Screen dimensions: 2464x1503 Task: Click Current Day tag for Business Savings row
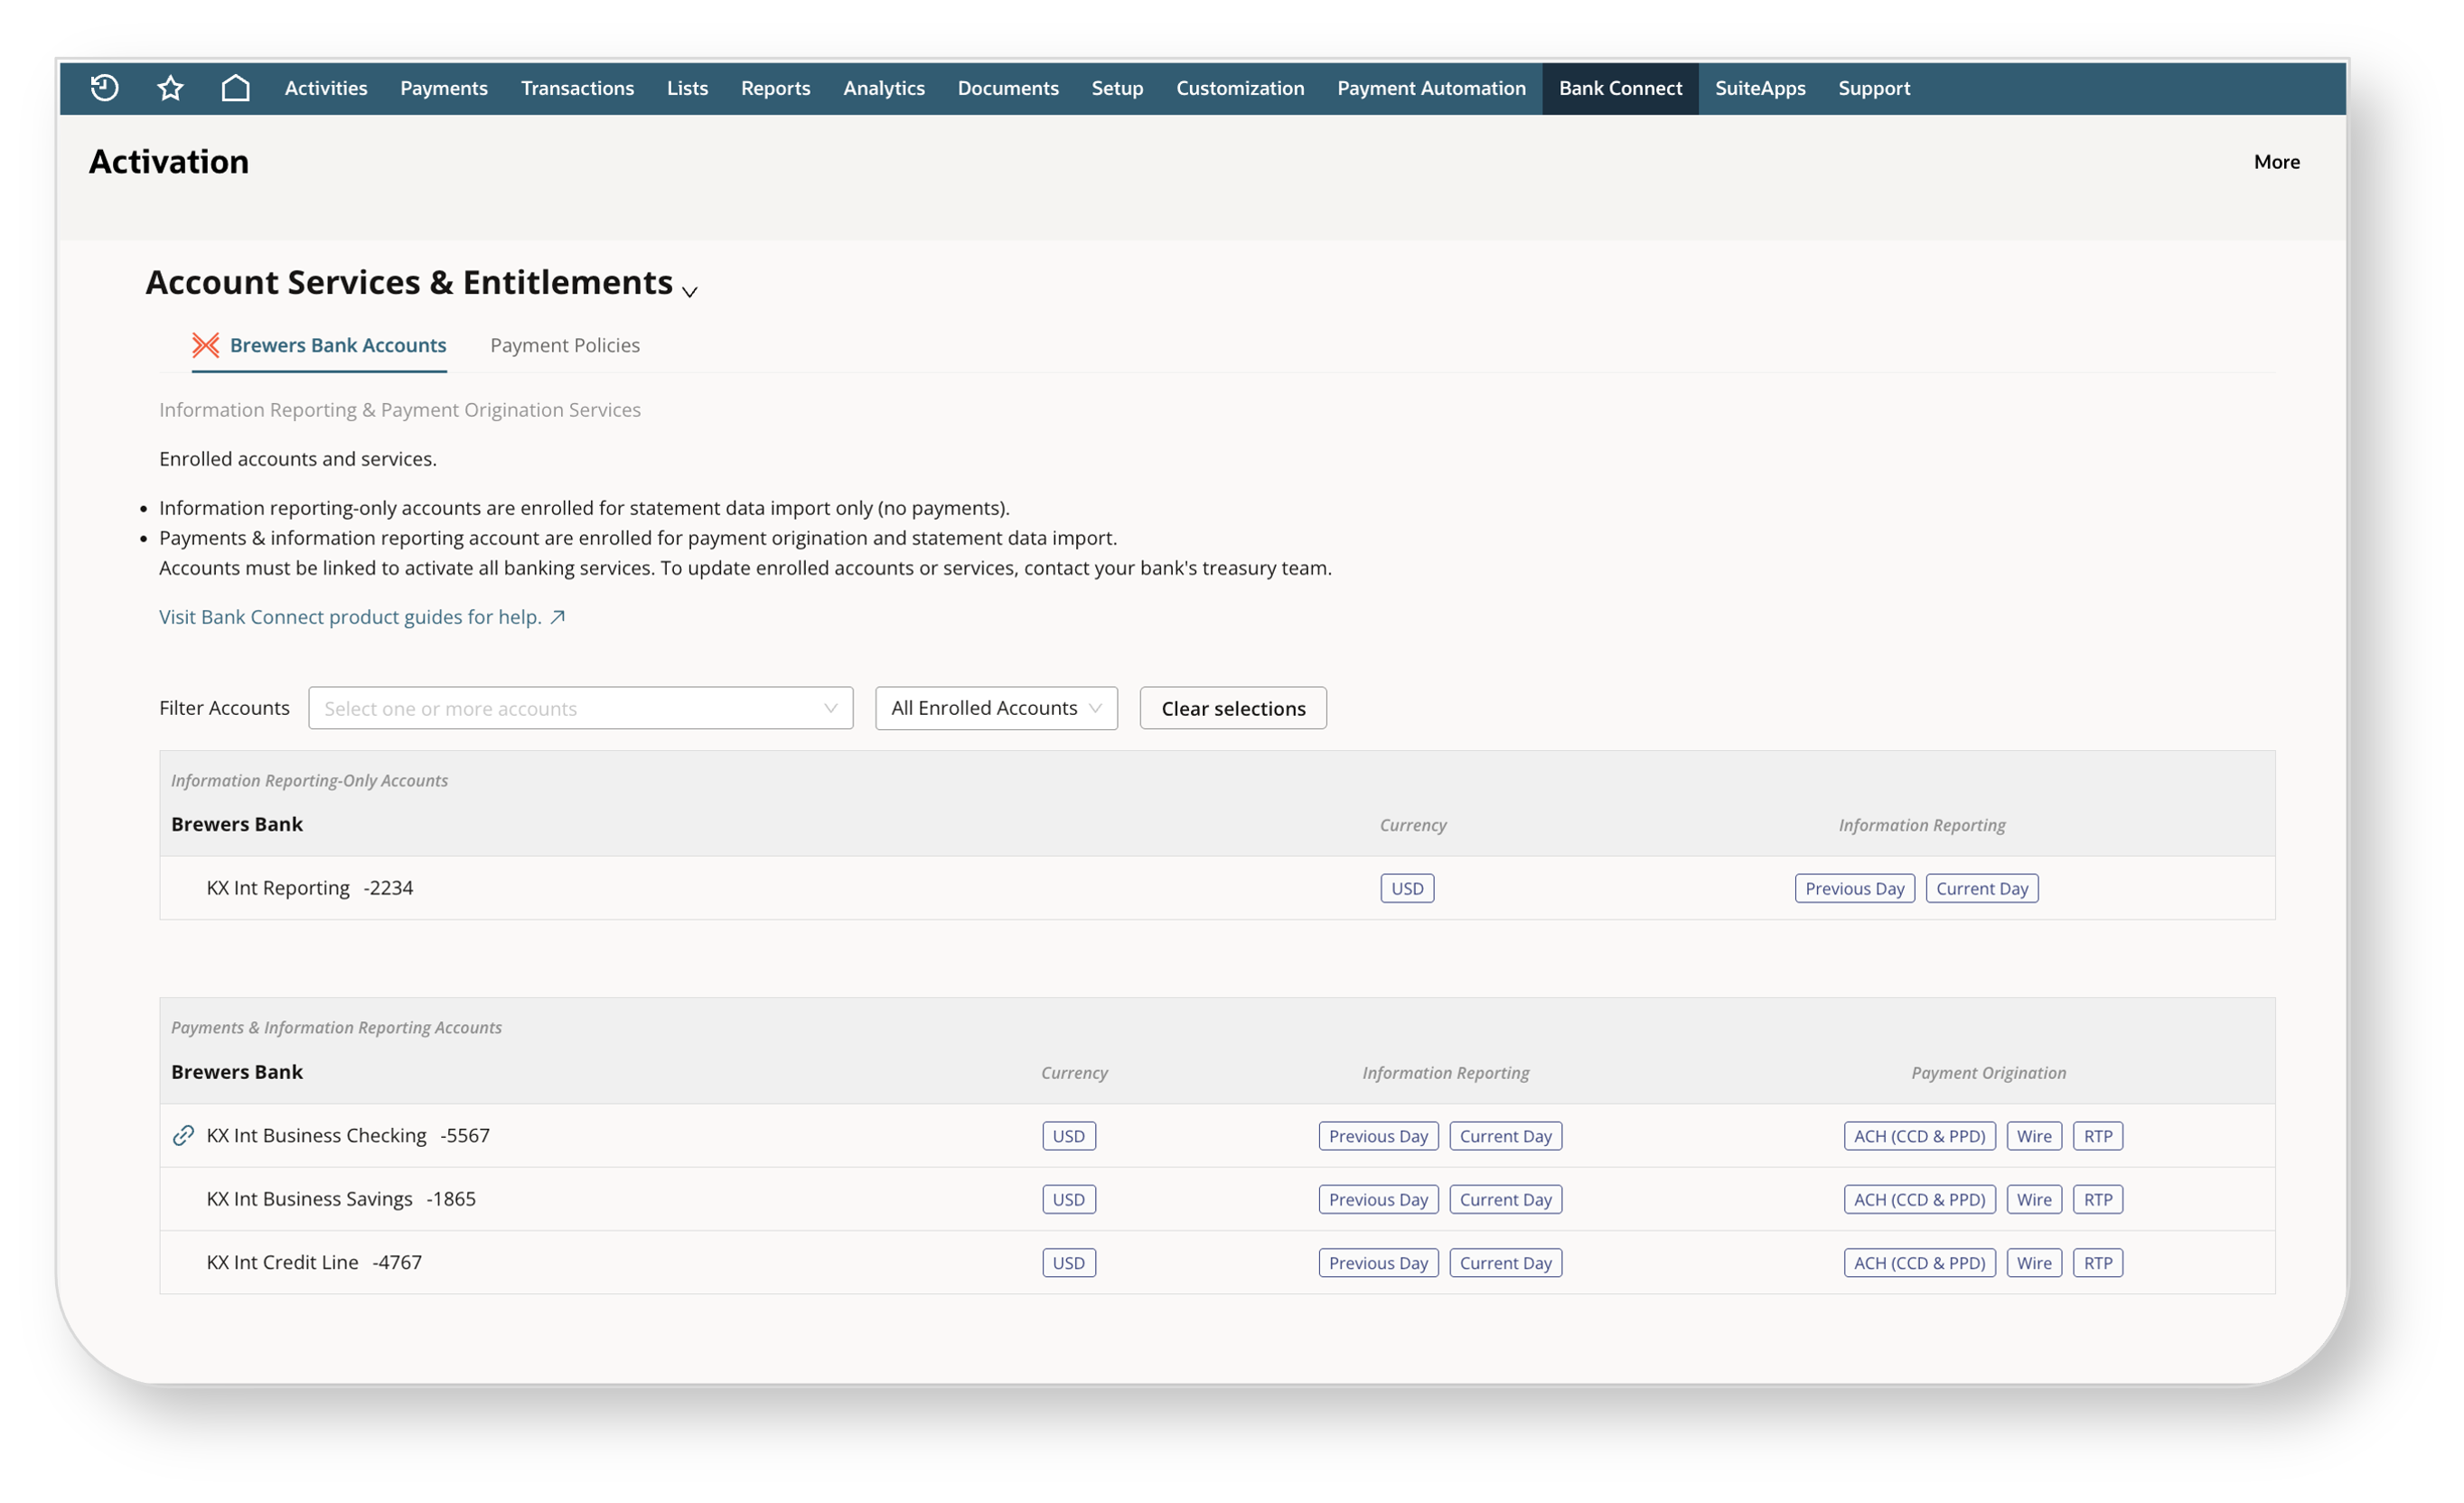[1506, 1200]
